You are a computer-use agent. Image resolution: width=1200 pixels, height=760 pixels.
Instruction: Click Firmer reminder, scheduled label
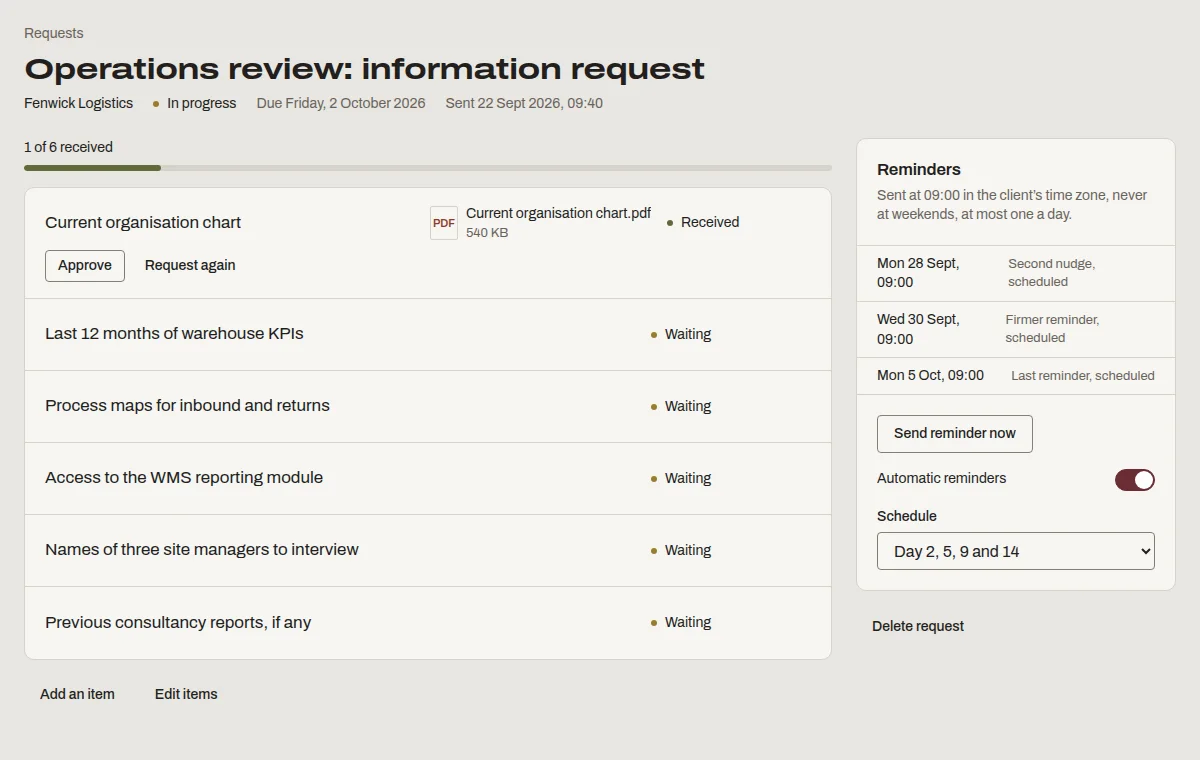pyautogui.click(x=1052, y=329)
